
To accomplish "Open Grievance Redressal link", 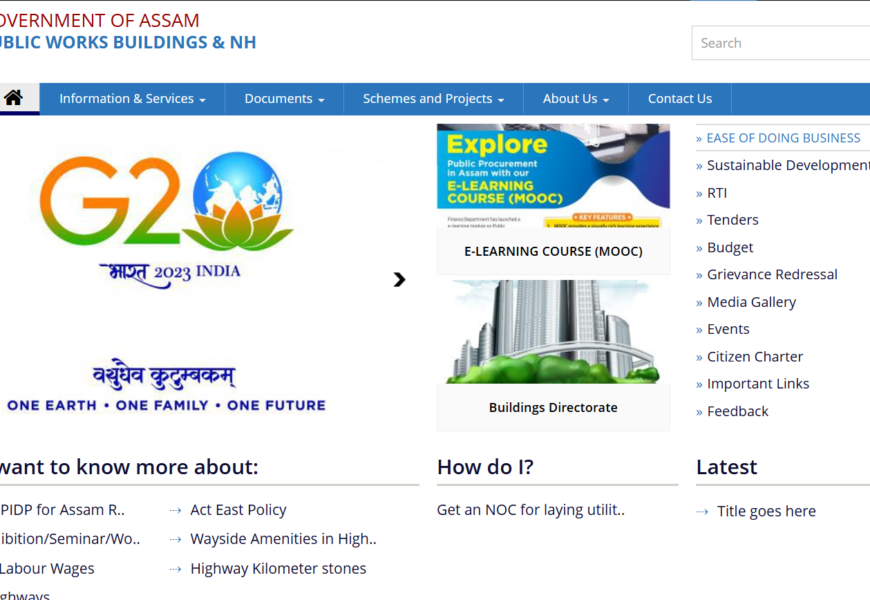I will point(772,274).
